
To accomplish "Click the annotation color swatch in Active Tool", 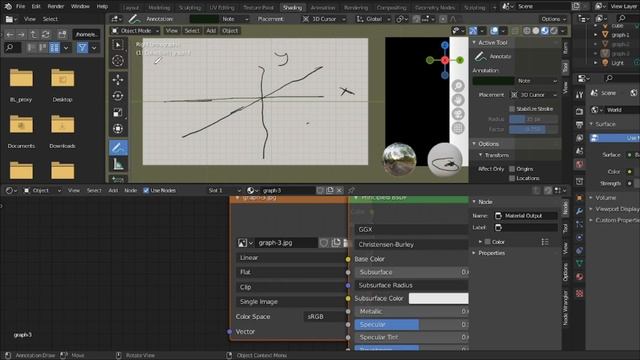I will [x=493, y=81].
